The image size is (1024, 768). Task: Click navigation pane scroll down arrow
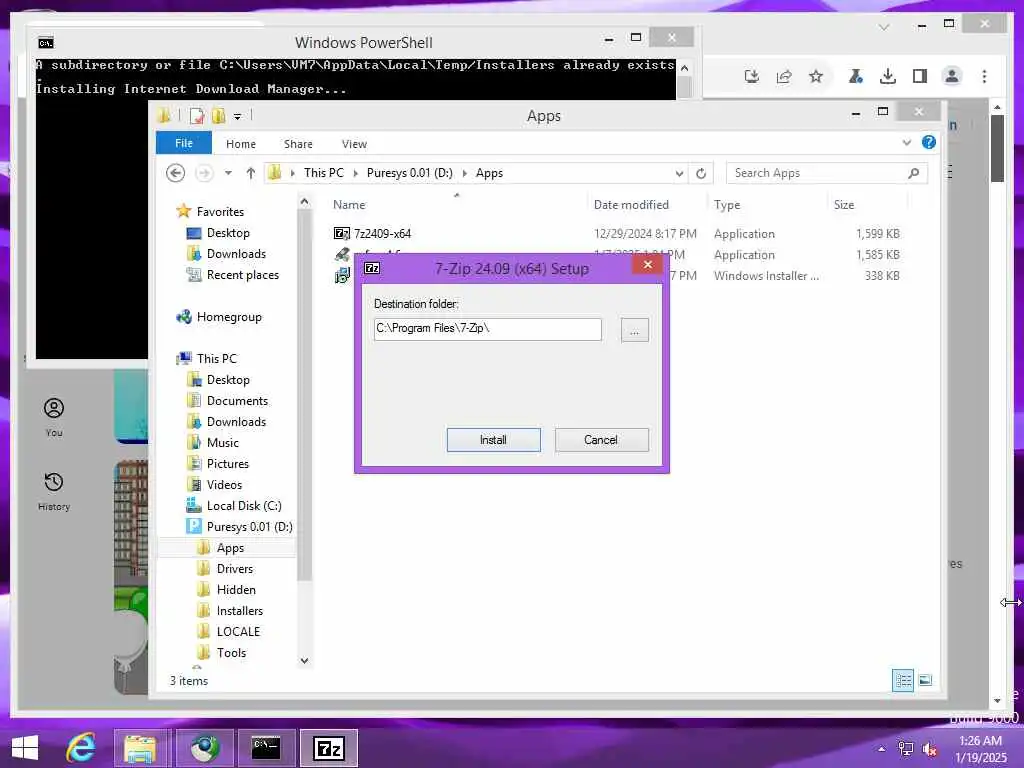click(x=304, y=660)
